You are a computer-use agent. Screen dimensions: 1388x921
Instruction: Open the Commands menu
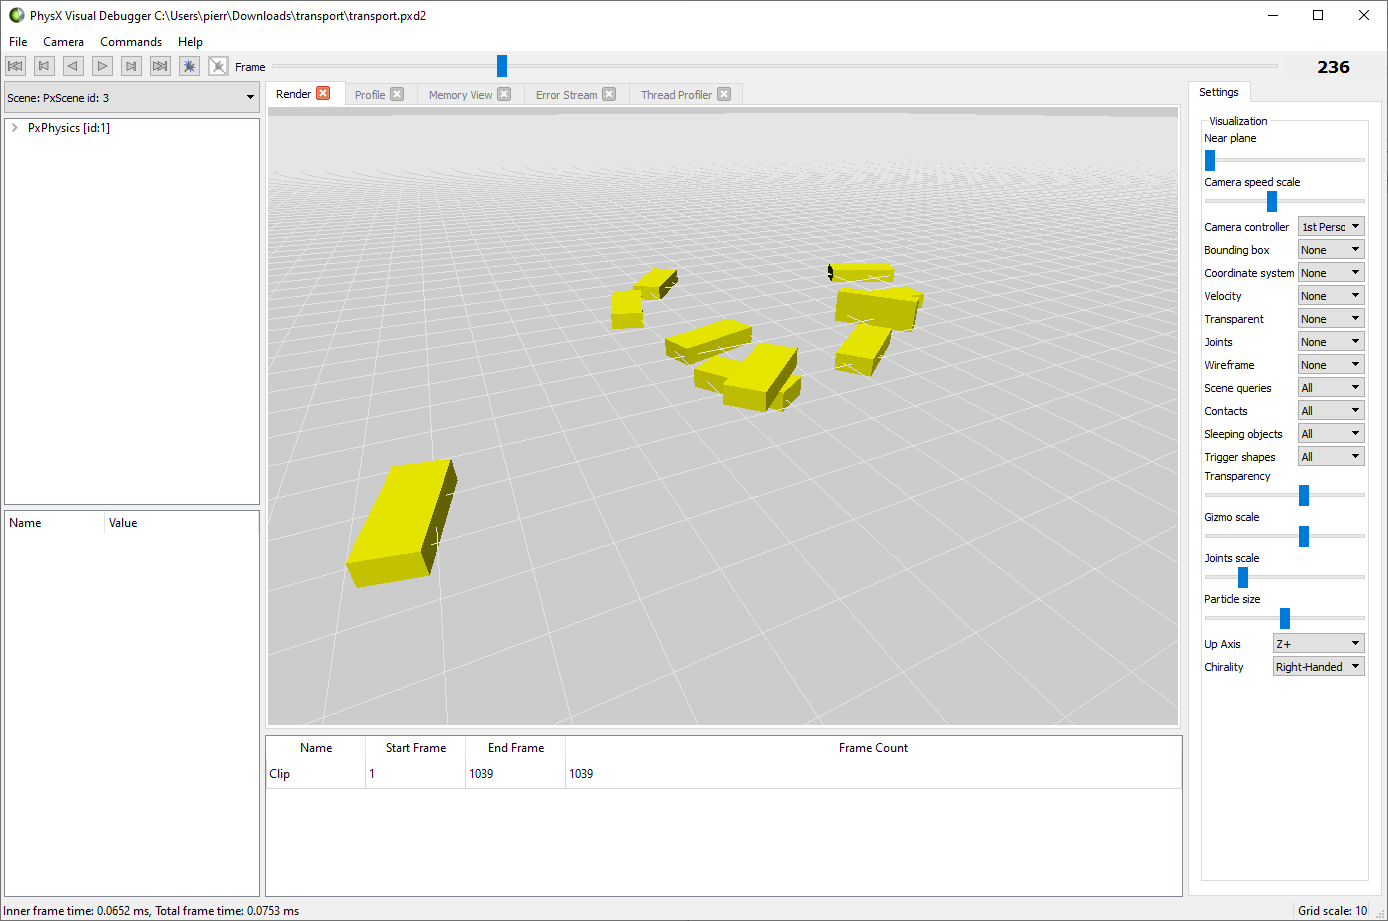[x=131, y=41]
